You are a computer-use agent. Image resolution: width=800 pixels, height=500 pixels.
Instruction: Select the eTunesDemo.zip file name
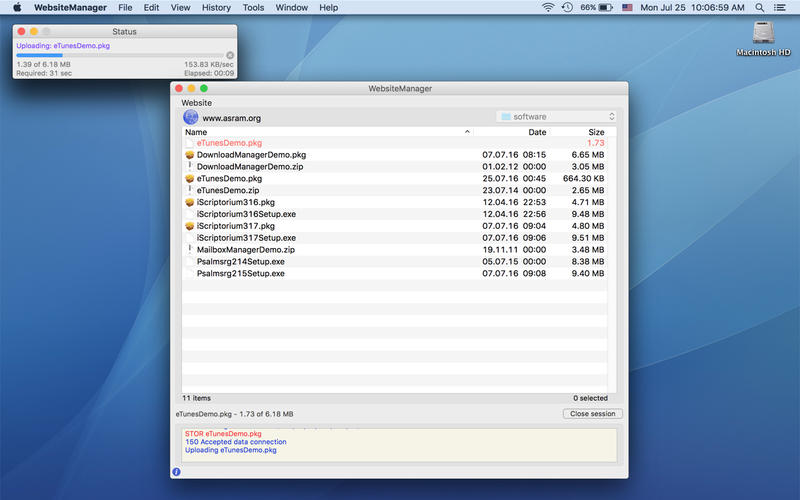point(228,190)
